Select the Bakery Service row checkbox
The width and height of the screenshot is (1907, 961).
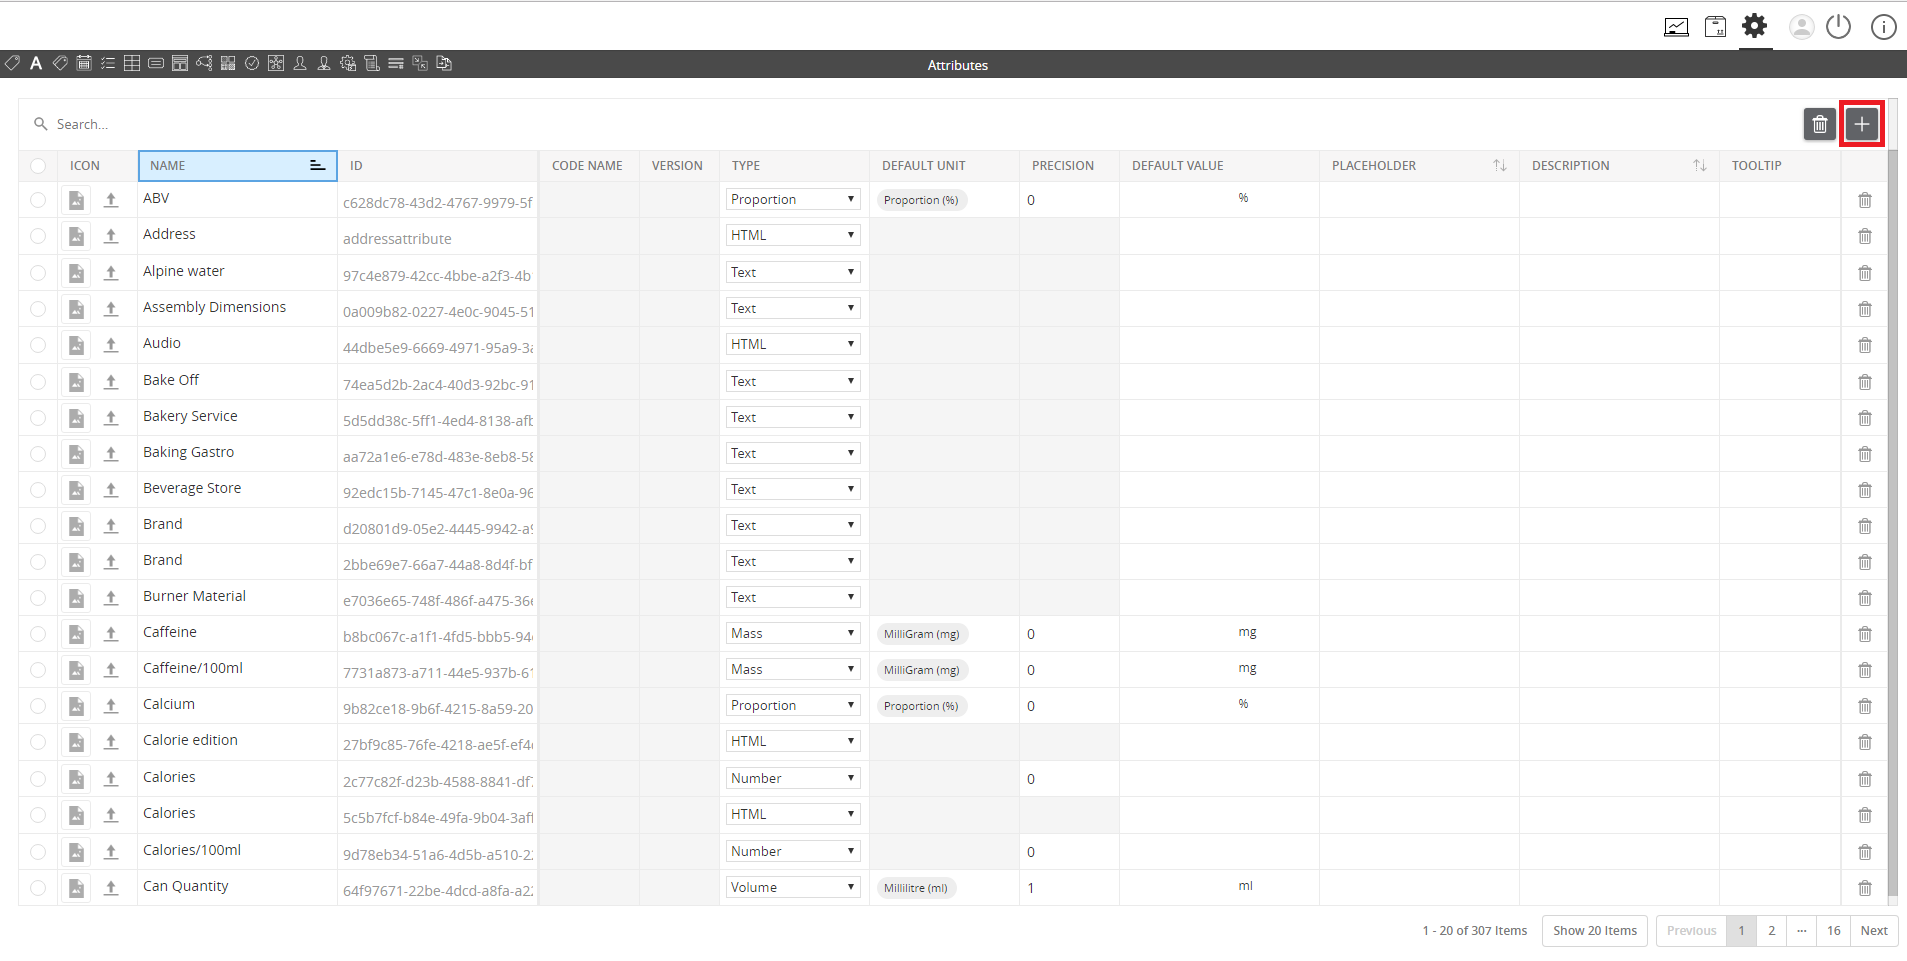click(x=38, y=418)
